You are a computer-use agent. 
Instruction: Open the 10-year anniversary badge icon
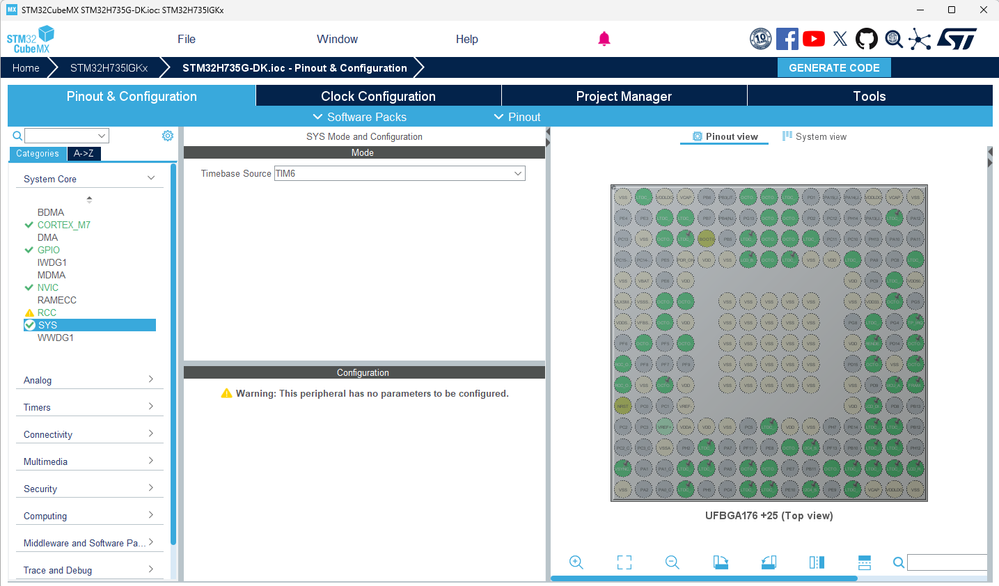coord(760,39)
